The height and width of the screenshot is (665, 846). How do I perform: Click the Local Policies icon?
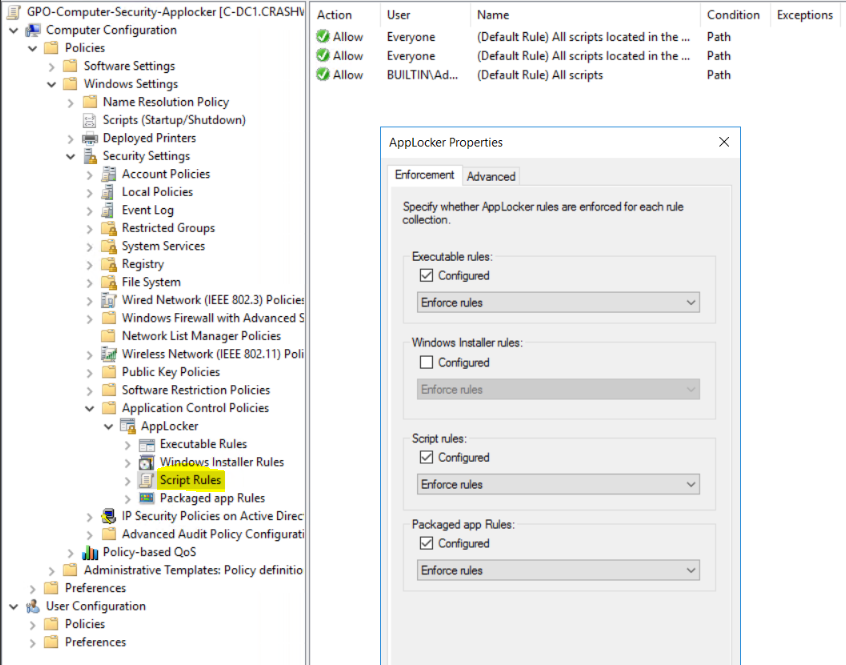coord(108,192)
